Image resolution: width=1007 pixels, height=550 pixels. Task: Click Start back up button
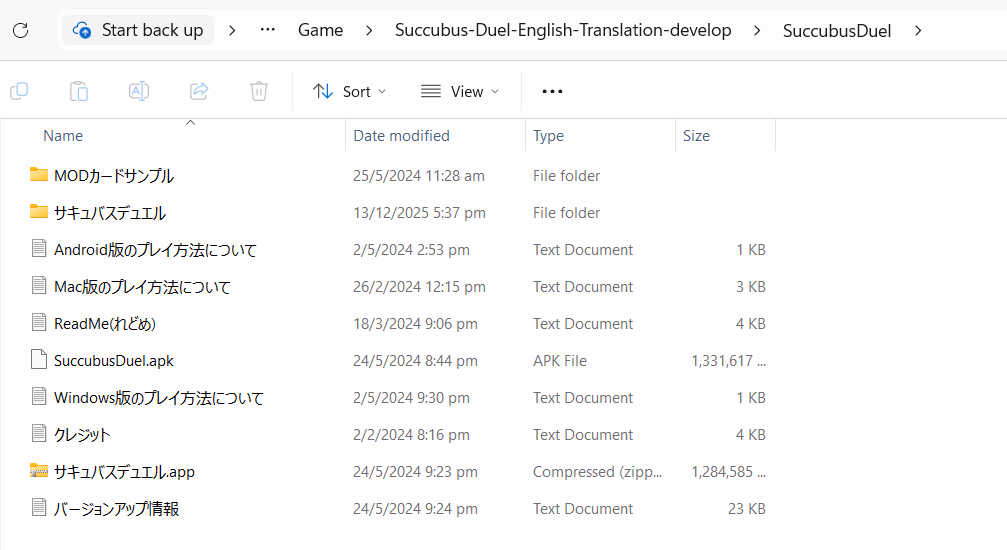(x=138, y=30)
